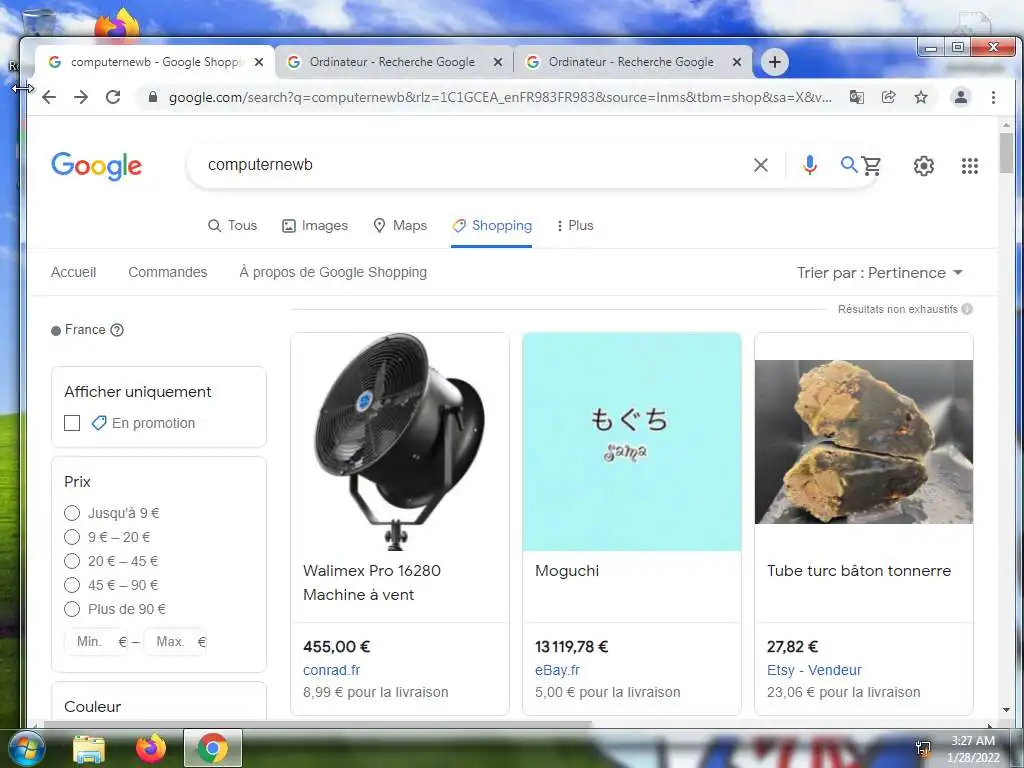Open the Tous search results tab
This screenshot has width=1024, height=768.
coord(232,226)
